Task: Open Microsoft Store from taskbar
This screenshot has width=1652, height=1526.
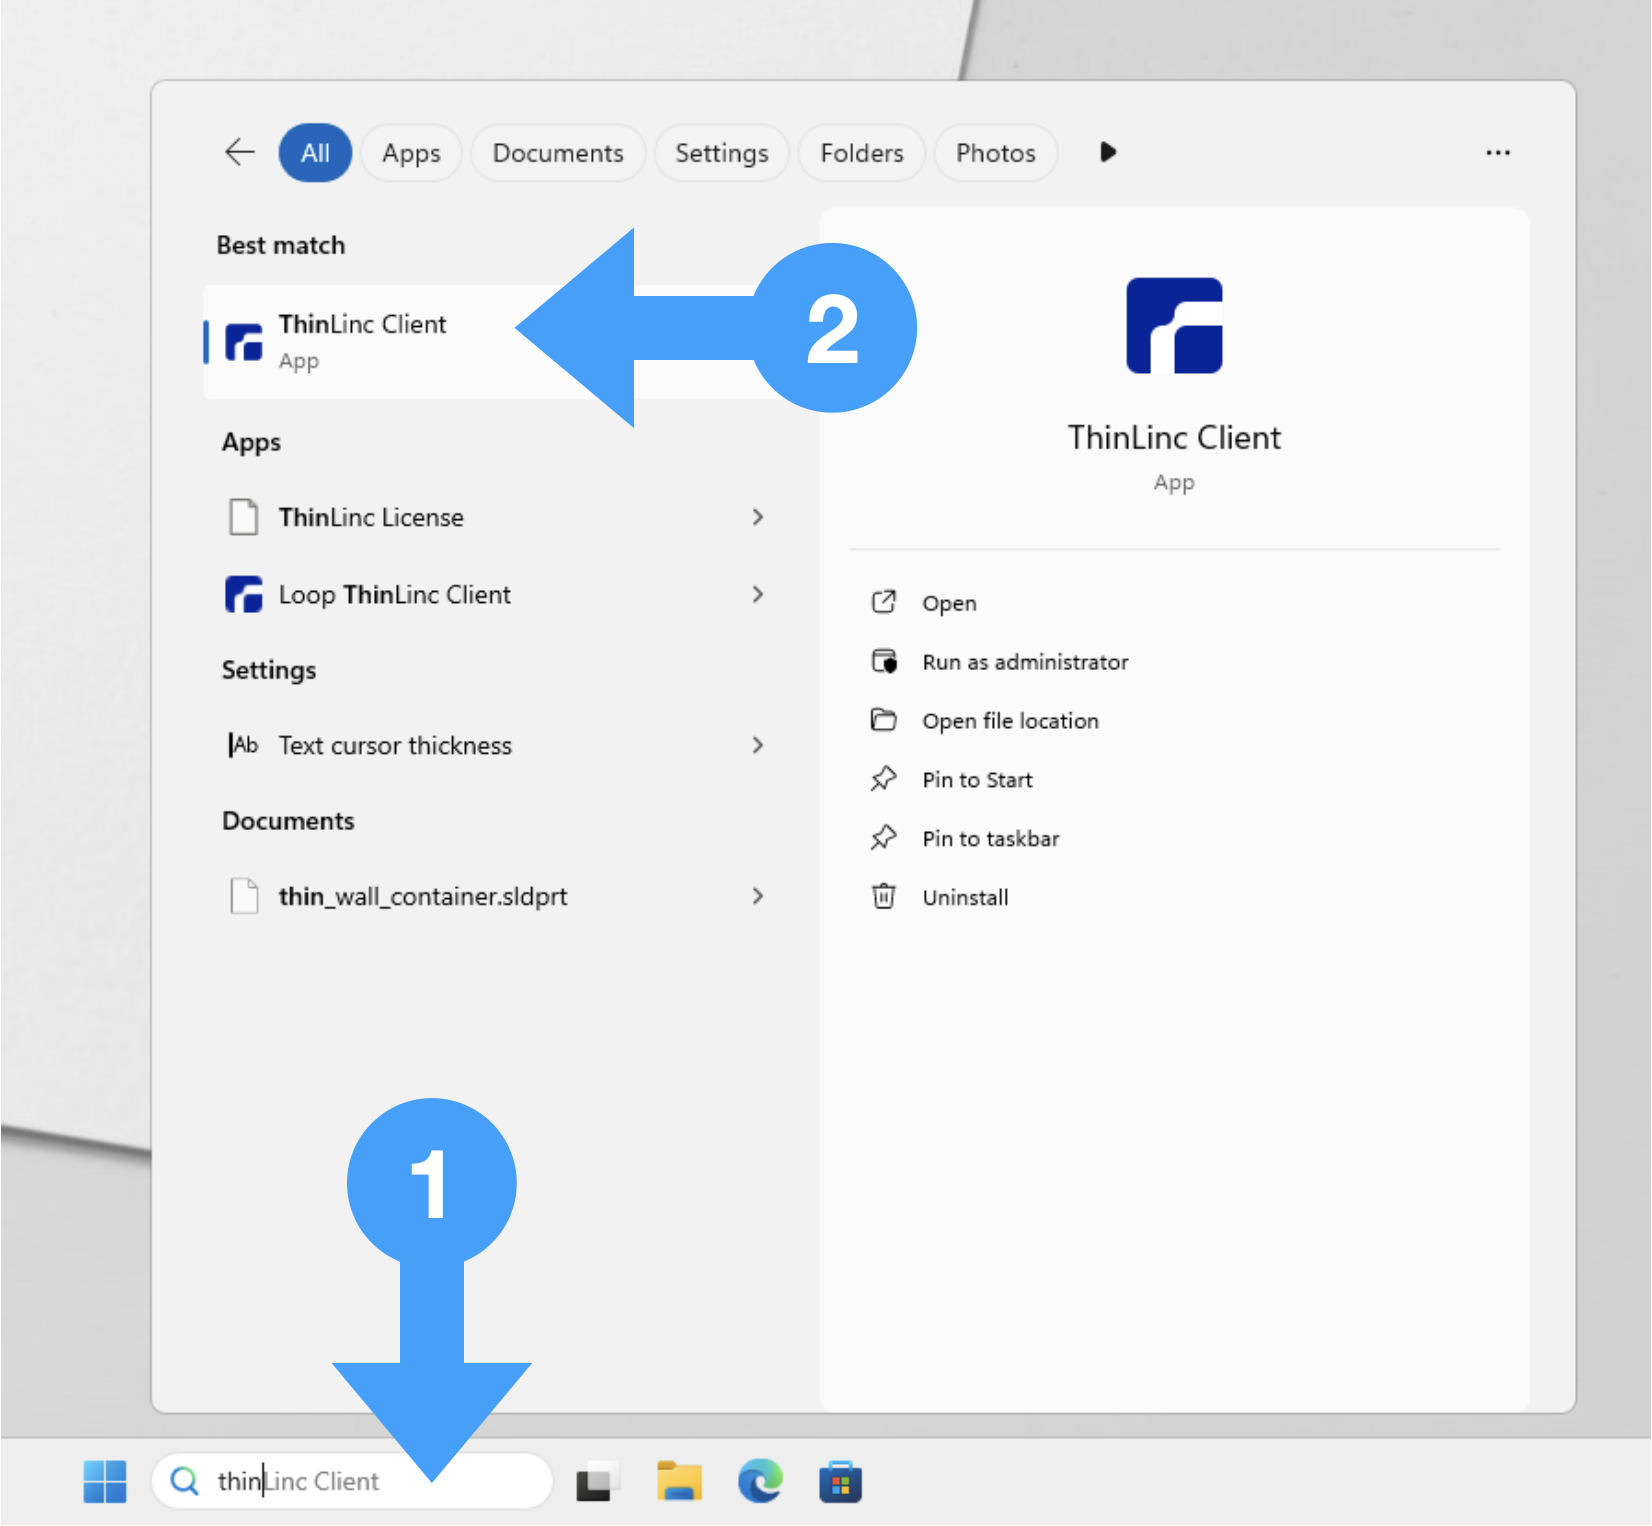Action: click(840, 1481)
